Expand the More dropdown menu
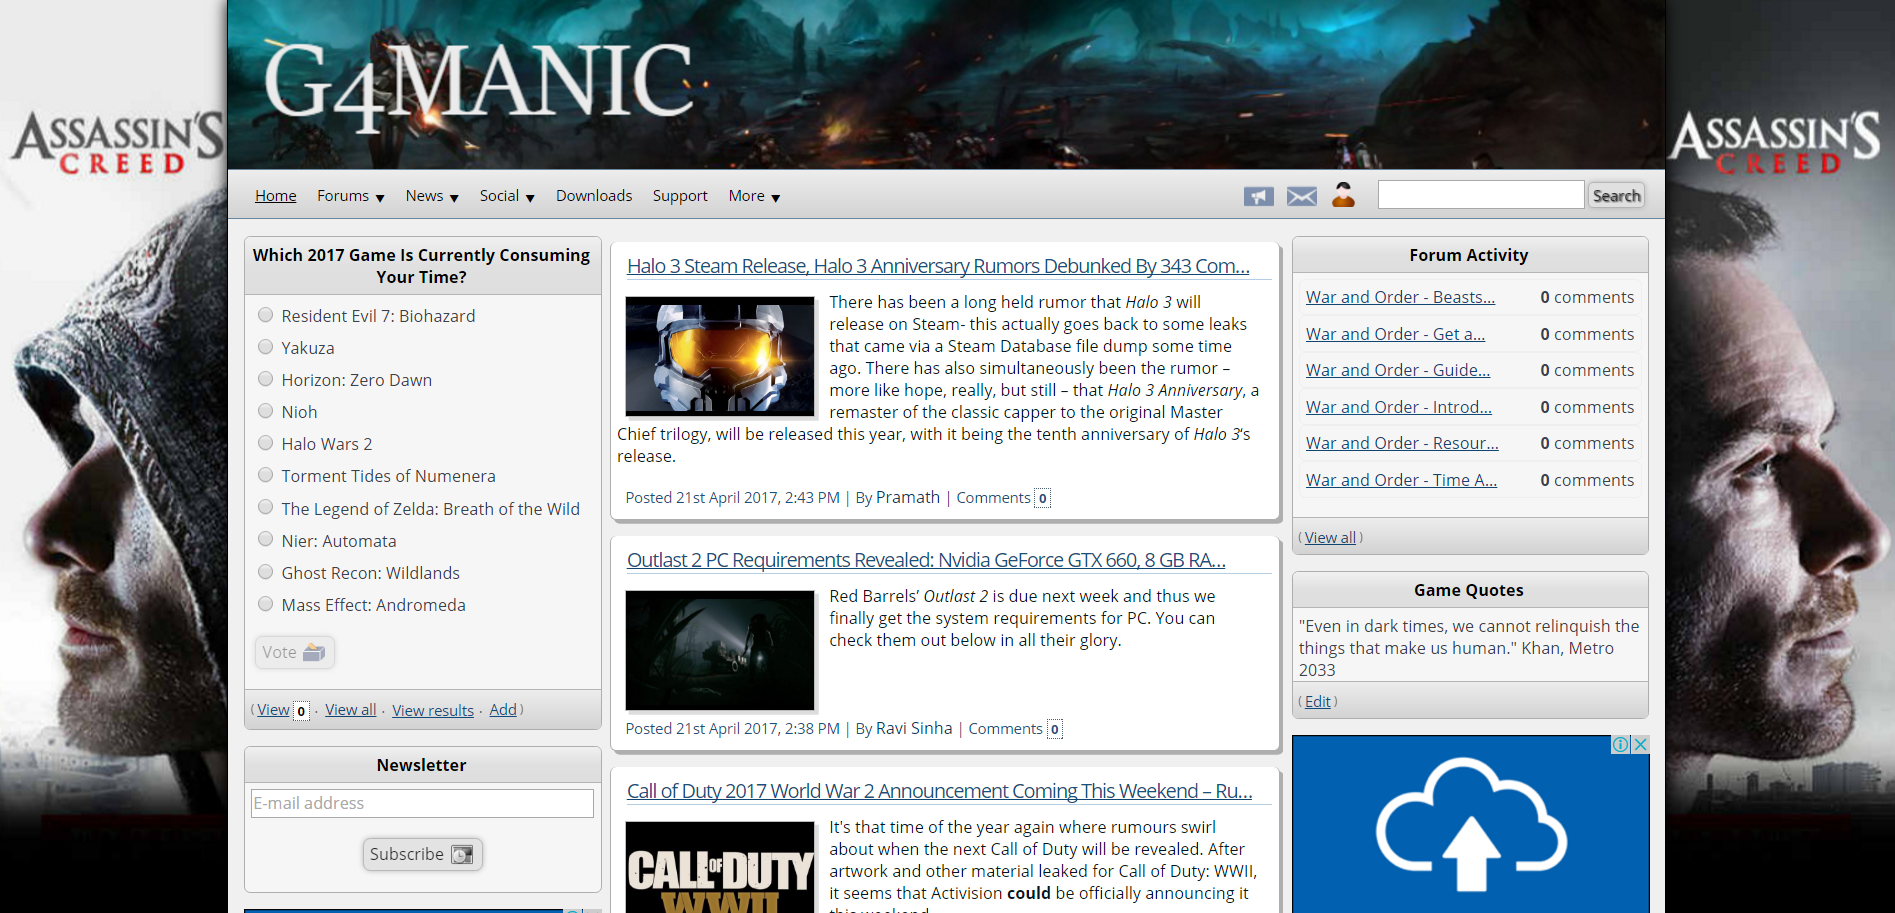1895x913 pixels. (x=754, y=196)
